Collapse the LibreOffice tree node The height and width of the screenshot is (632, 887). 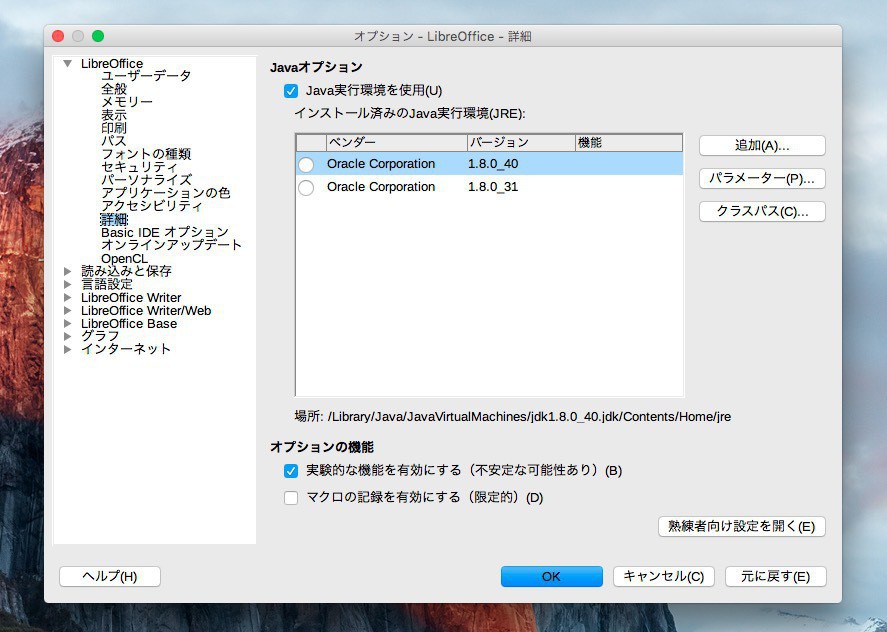(68, 63)
